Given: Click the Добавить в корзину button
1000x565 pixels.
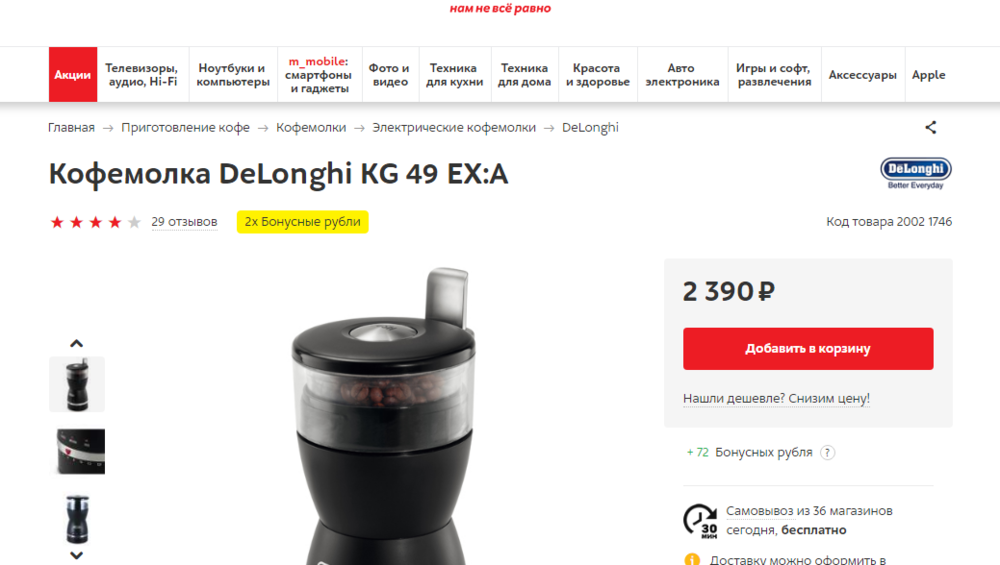Looking at the screenshot, I should click(x=808, y=349).
